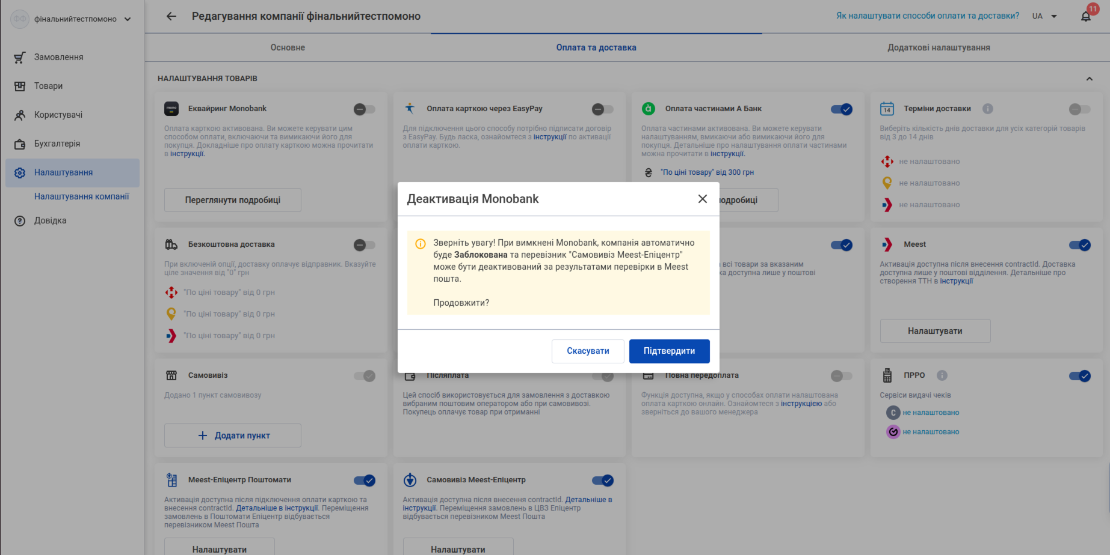
Task: Close the Деактивація Monobank dialog
Action: click(702, 199)
